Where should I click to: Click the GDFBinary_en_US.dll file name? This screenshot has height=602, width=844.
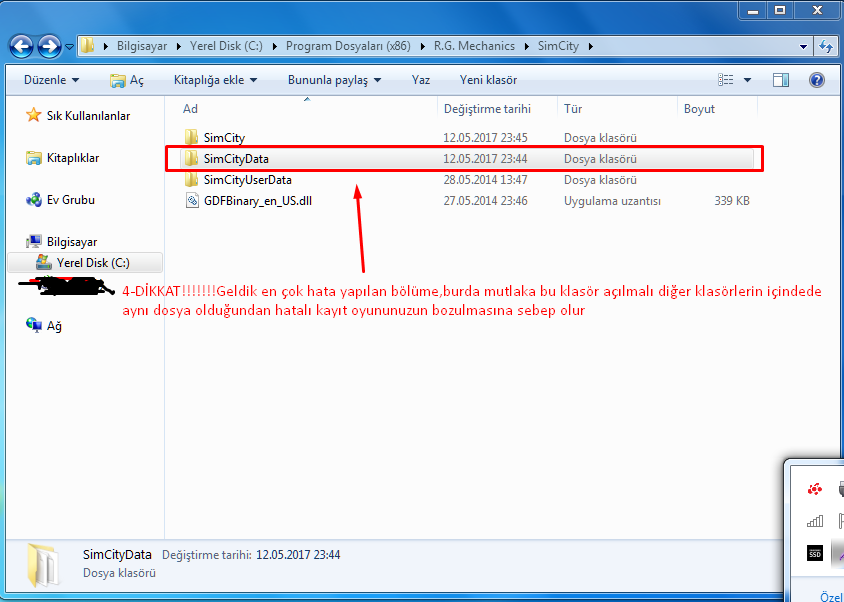[x=258, y=201]
